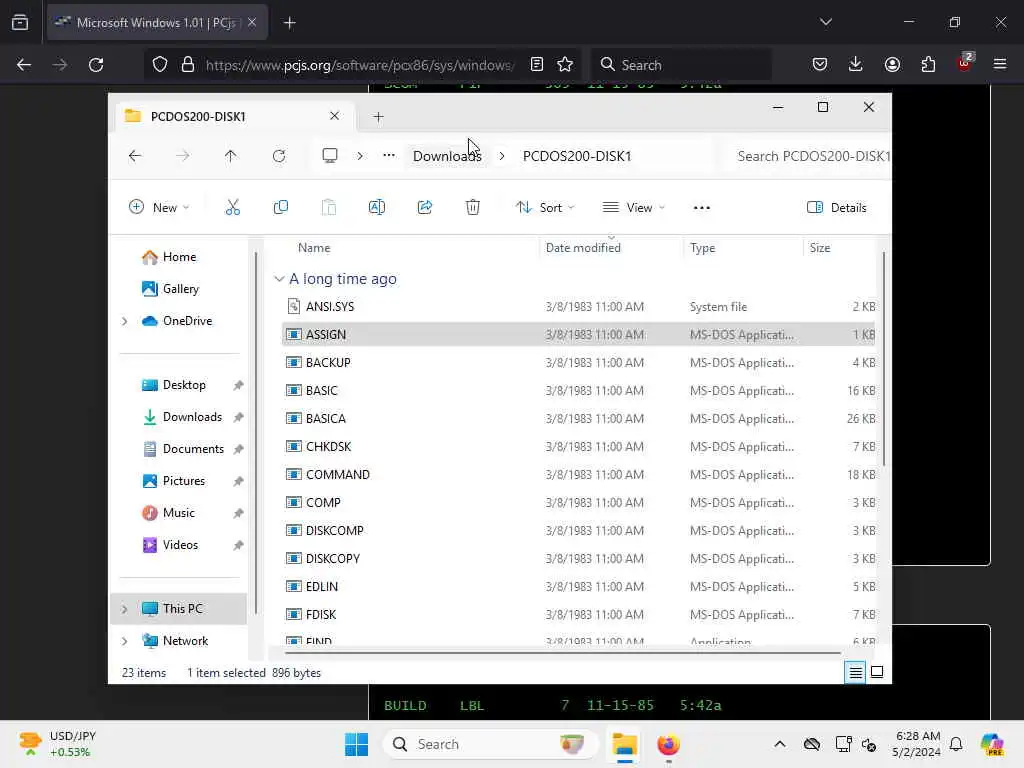Expand chevron between Downloads and PCDOS200-DISK1
The height and width of the screenshot is (768, 1024).
tap(502, 156)
